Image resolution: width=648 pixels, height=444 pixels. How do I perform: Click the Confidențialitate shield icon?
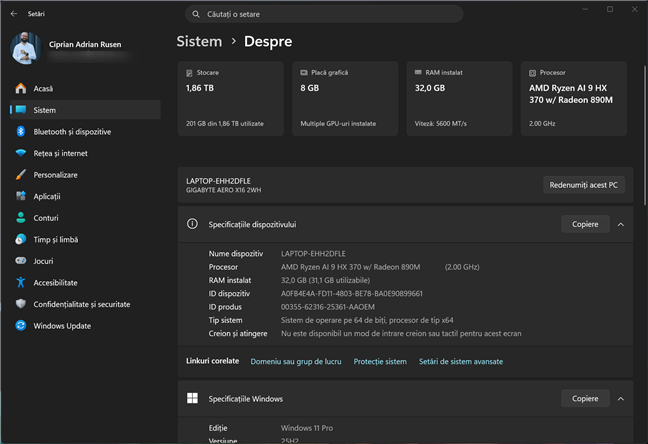click(x=21, y=304)
